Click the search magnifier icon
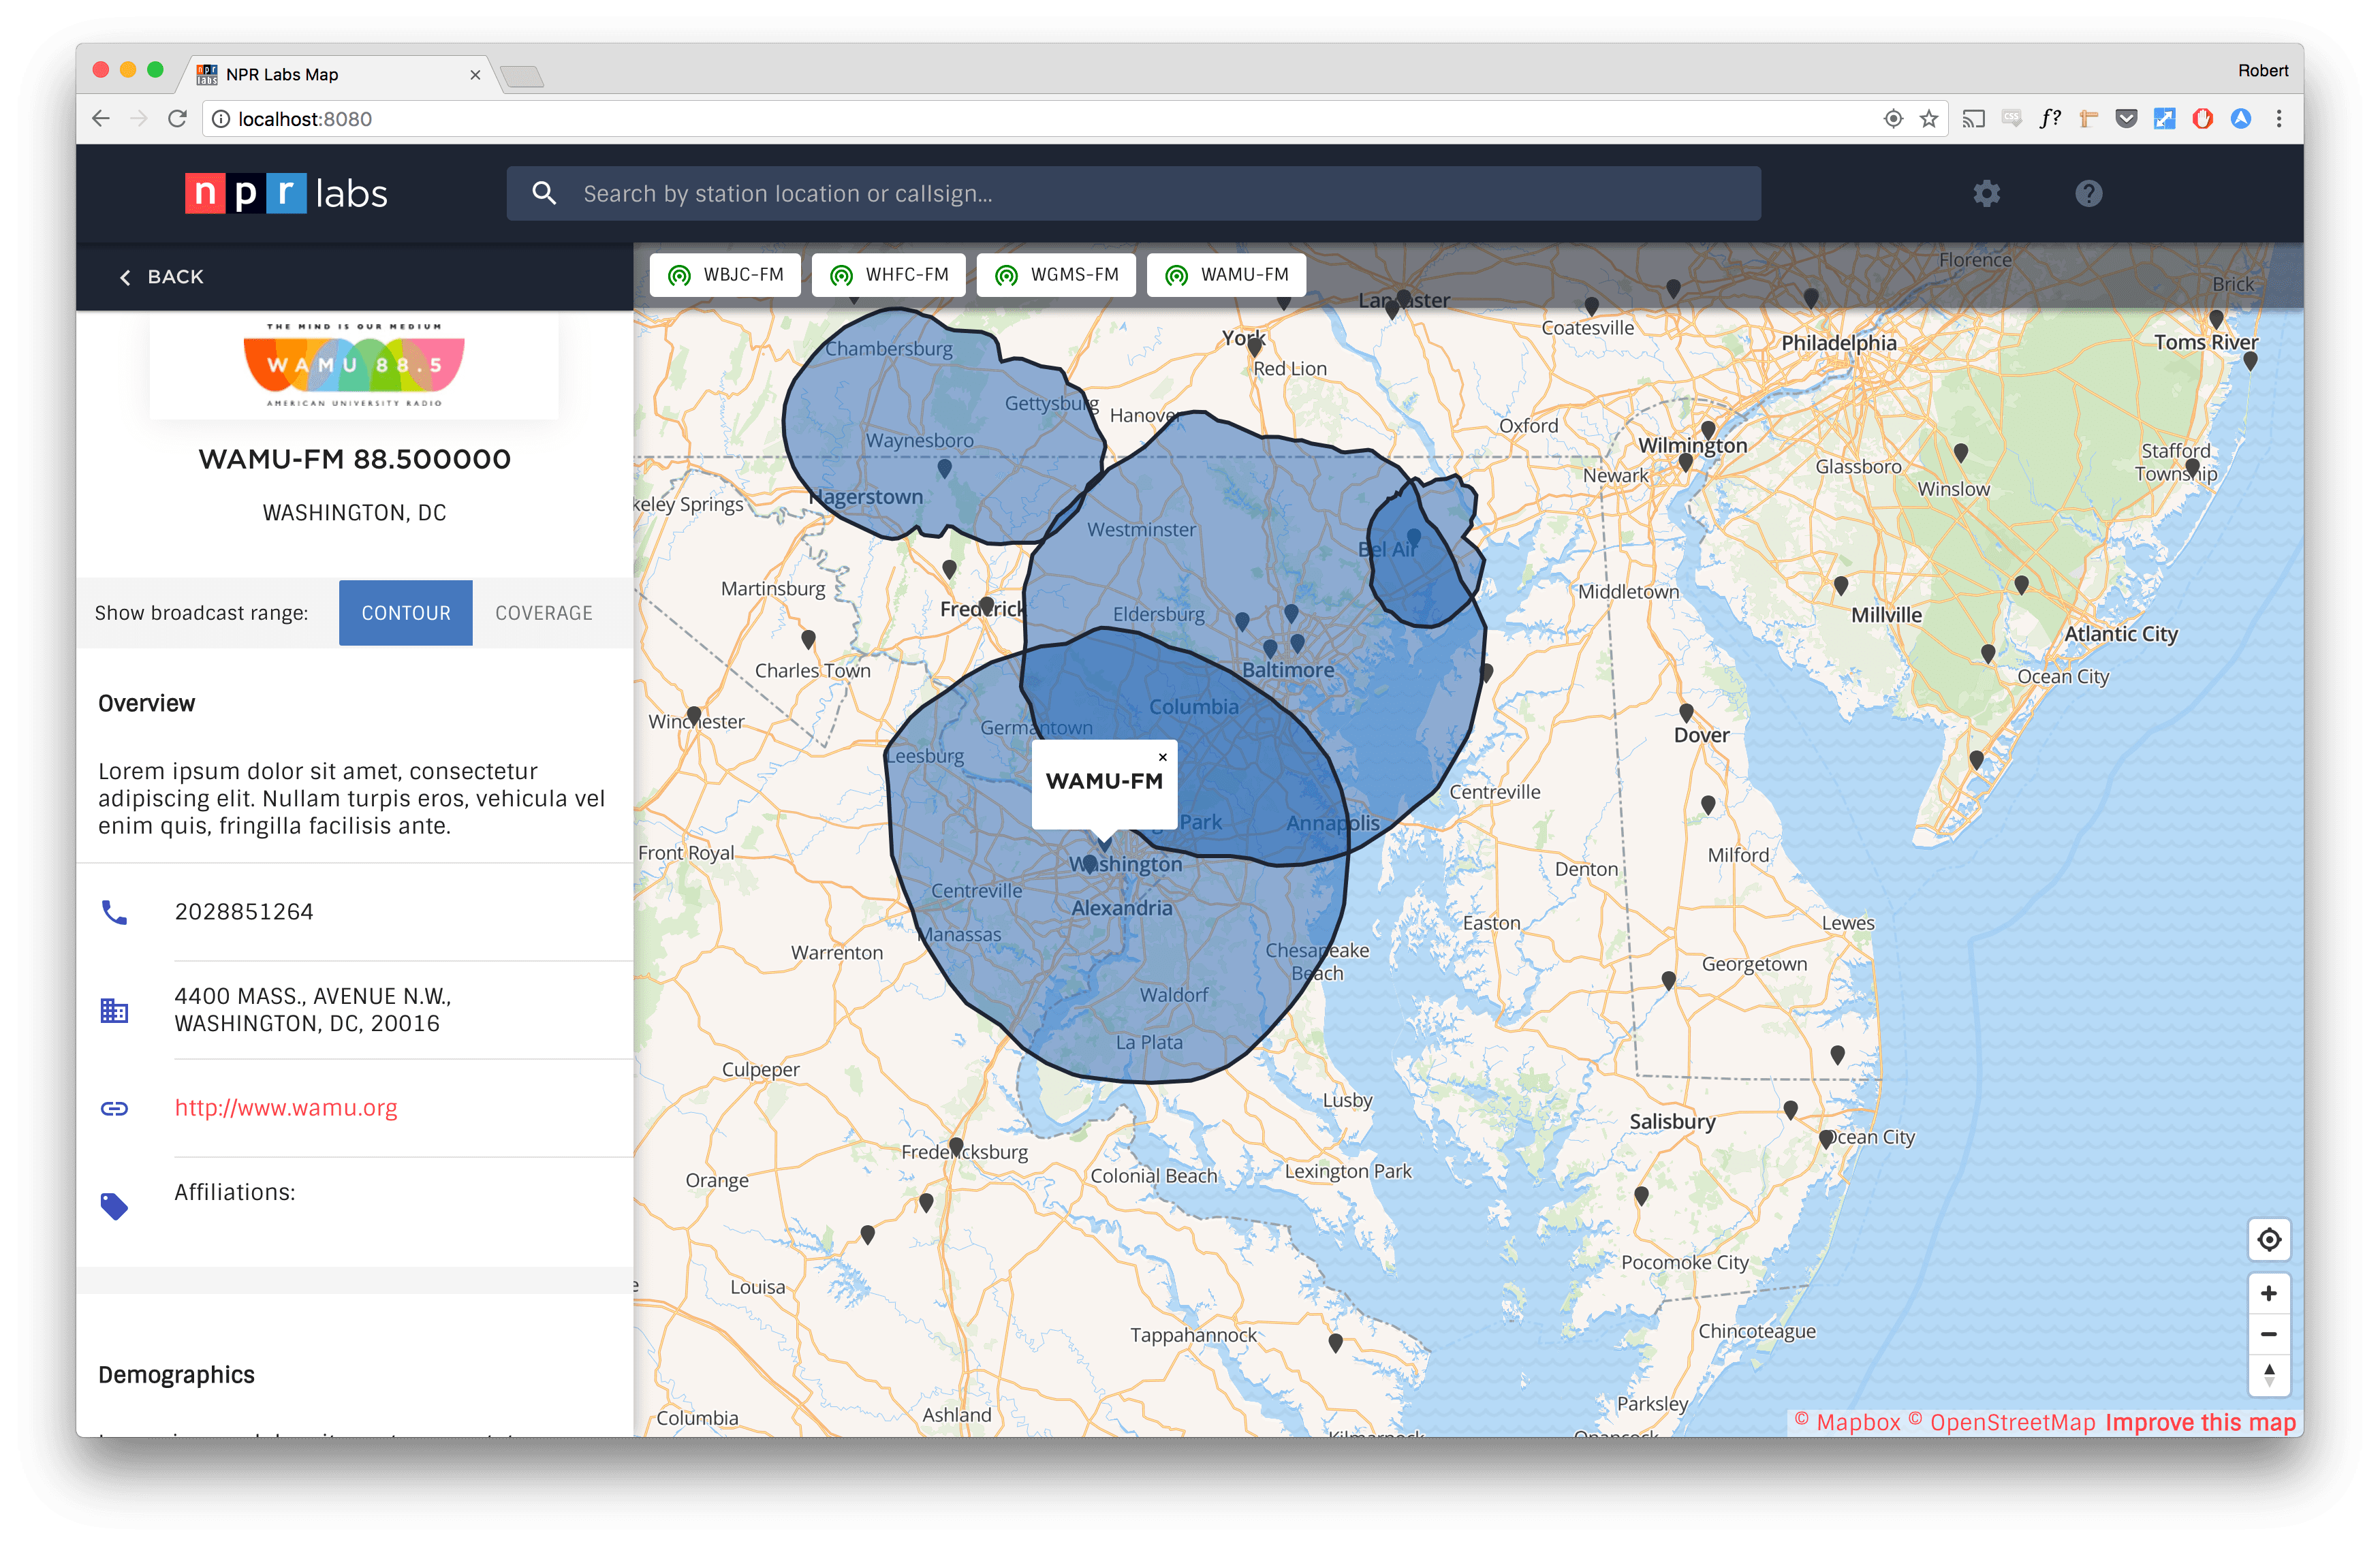The height and width of the screenshot is (1546, 2380). [544, 193]
